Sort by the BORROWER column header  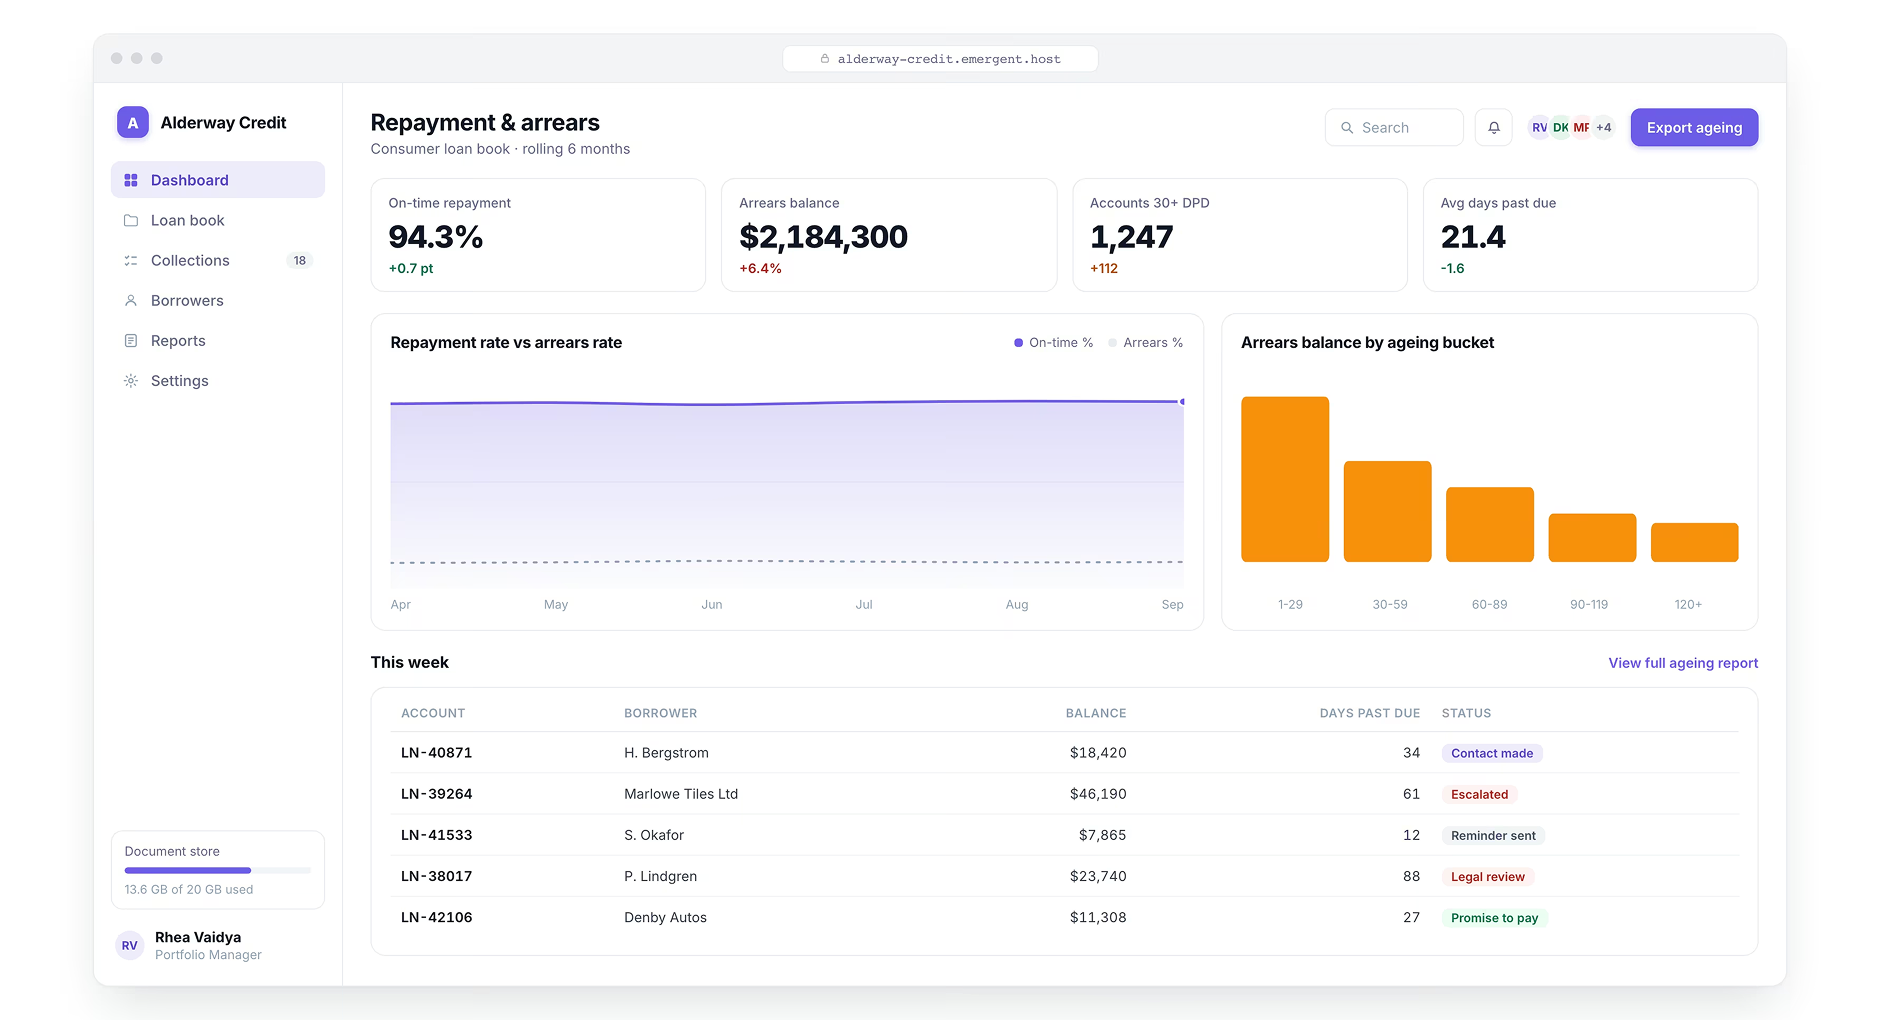(x=660, y=713)
